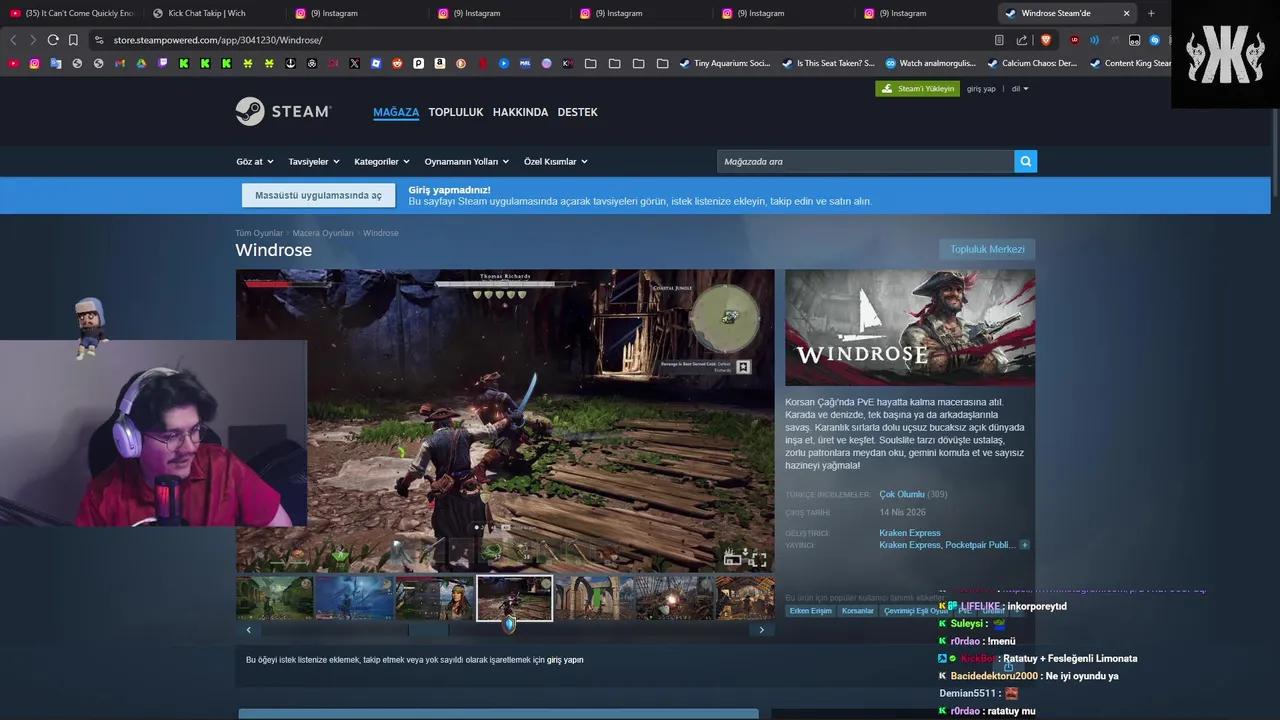The height and width of the screenshot is (720, 1280).
Task: Expand the publisher list plus icon
Action: (1024, 545)
